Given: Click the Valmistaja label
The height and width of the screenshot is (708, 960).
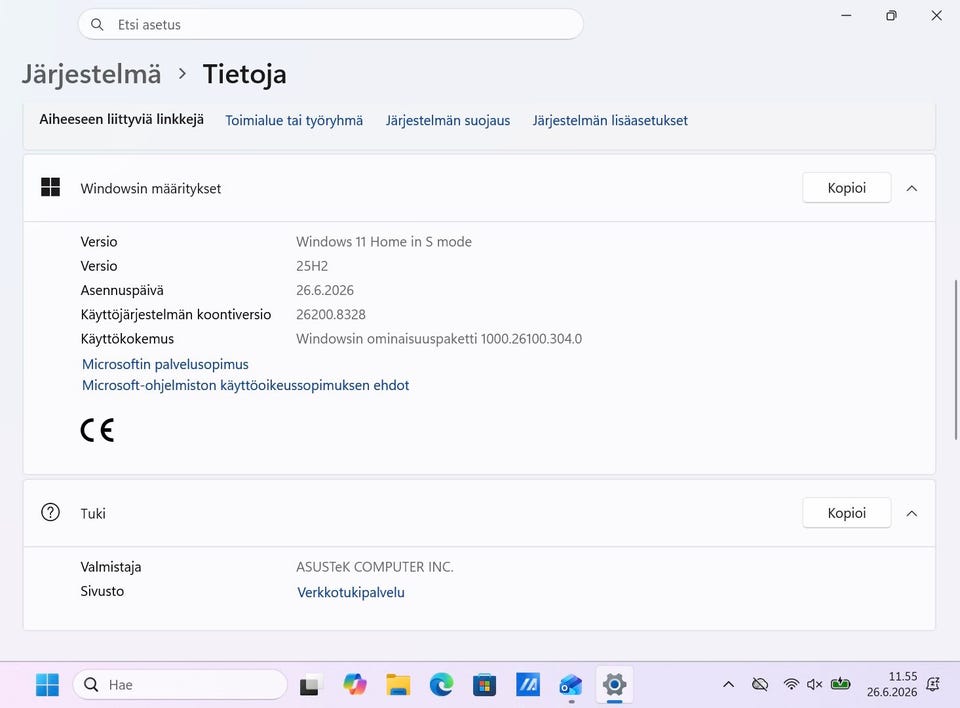Looking at the screenshot, I should [x=111, y=567].
